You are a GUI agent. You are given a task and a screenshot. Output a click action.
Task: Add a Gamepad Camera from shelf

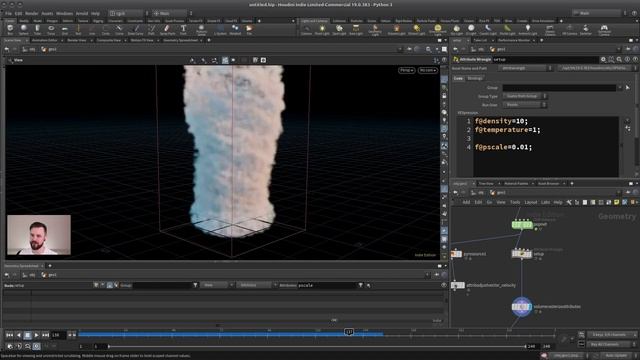click(604, 30)
